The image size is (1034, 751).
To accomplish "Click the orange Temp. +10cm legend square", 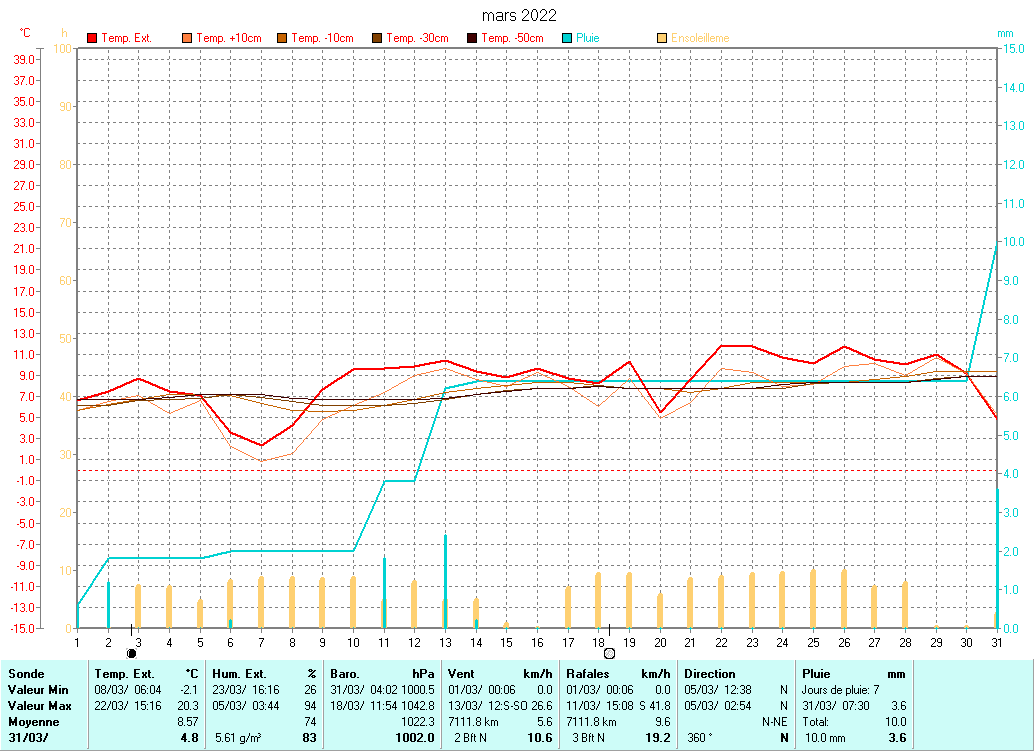I will tap(187, 38).
